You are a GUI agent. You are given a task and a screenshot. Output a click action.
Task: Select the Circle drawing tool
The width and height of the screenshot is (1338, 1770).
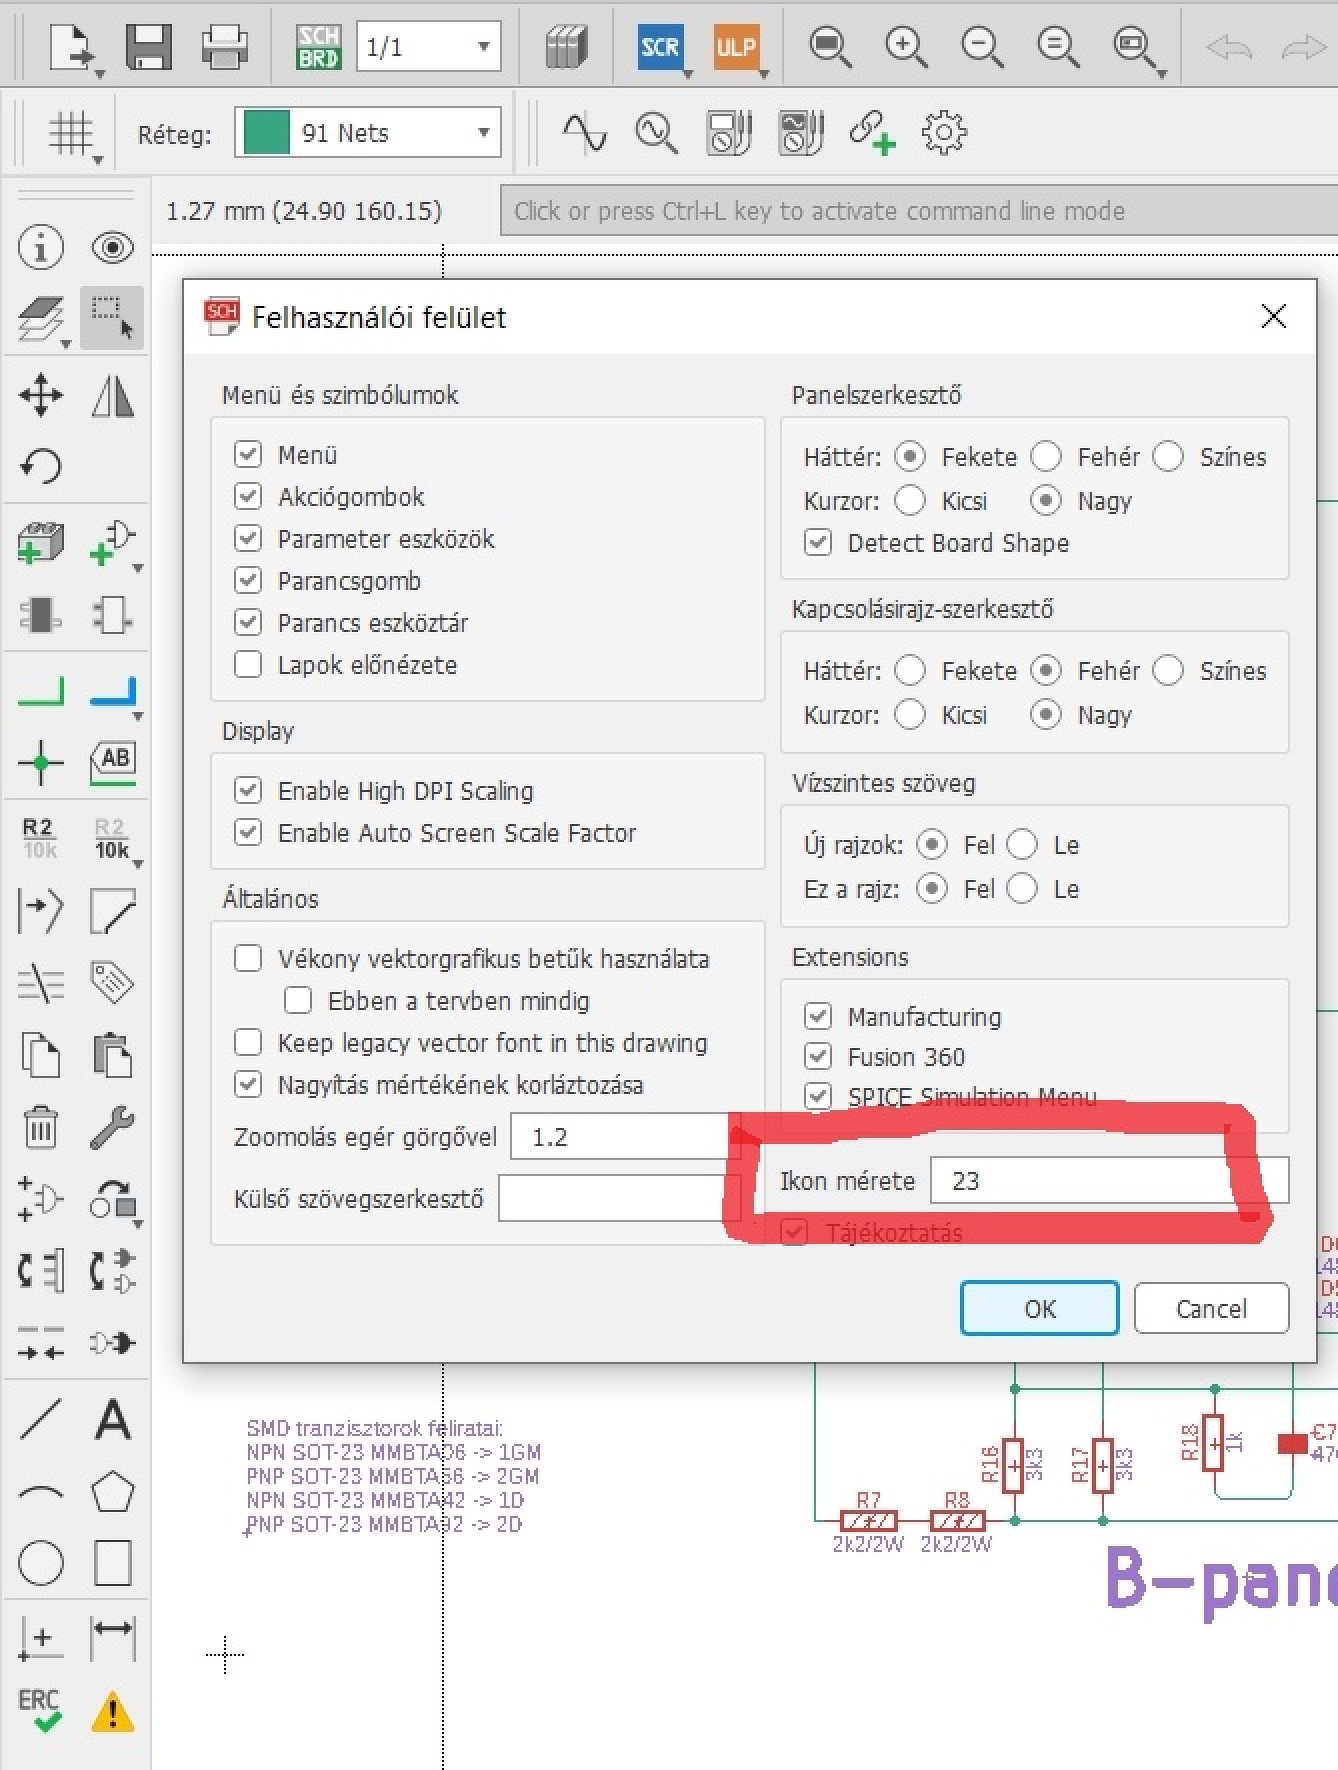coord(41,1563)
